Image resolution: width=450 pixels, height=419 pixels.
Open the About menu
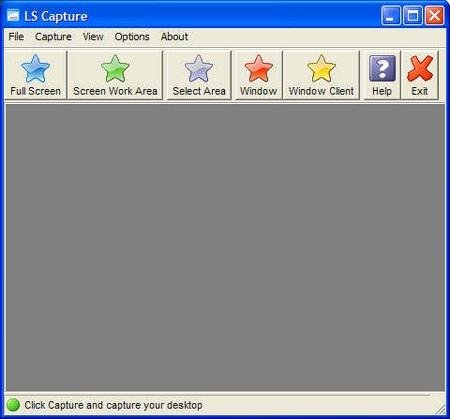[x=174, y=37]
